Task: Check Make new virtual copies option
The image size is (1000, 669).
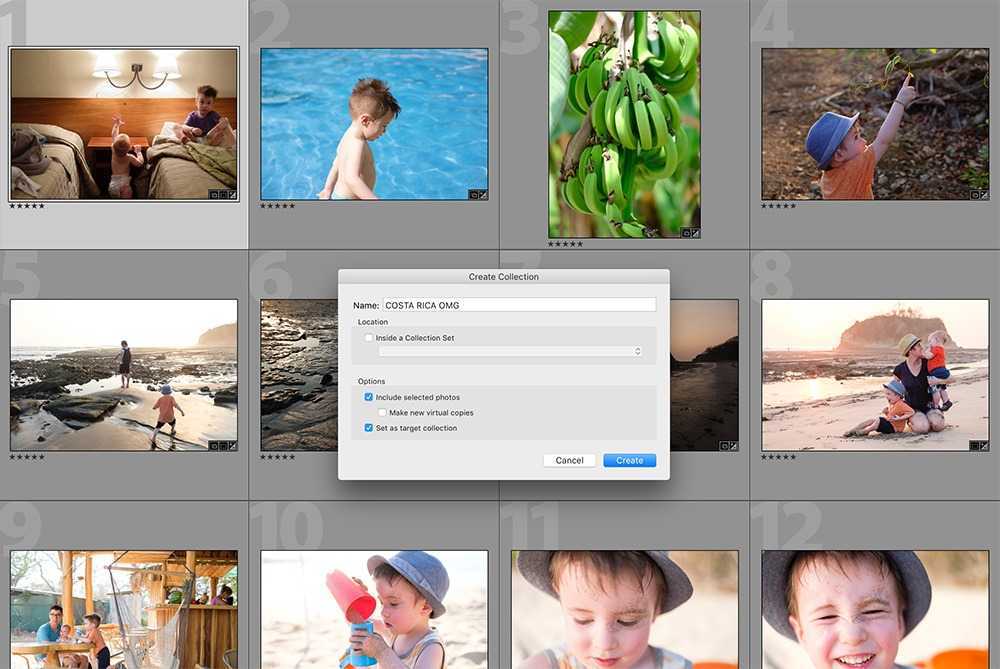Action: click(382, 412)
